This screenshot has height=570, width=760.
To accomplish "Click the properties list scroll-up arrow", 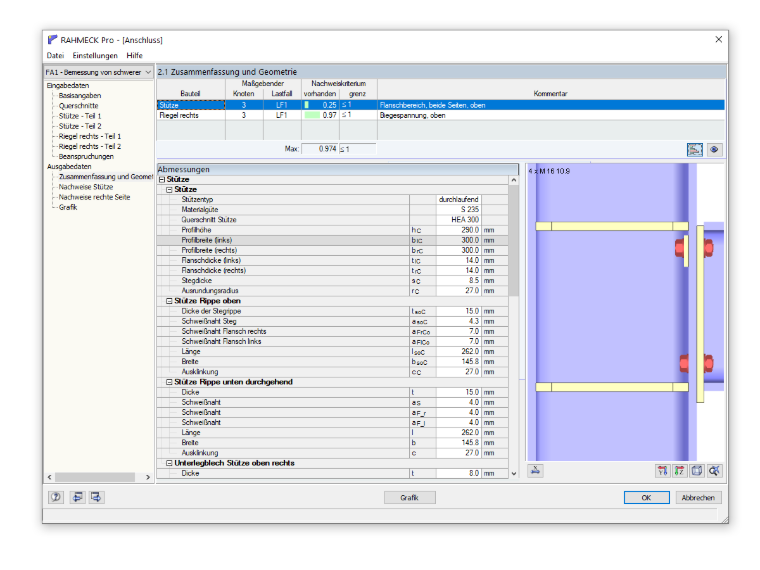I will (x=514, y=180).
